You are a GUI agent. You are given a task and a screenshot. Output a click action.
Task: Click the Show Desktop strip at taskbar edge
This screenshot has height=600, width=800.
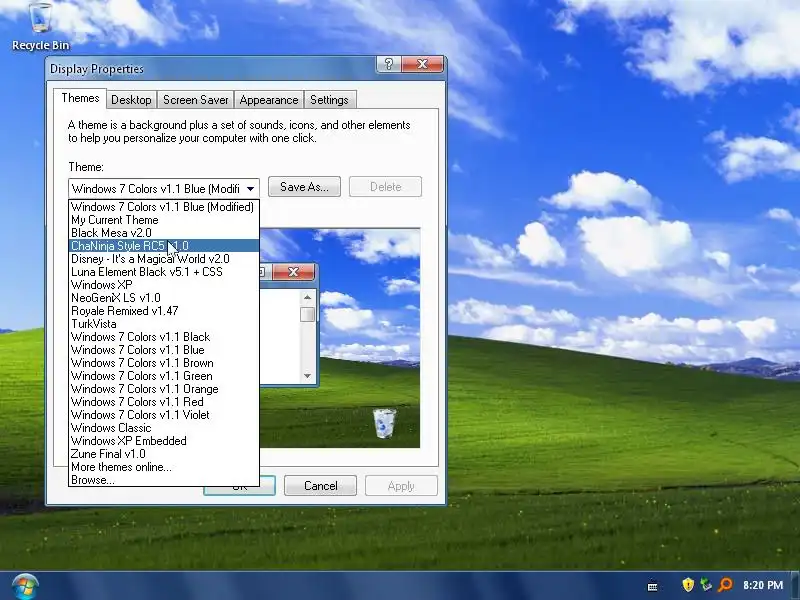(x=796, y=586)
